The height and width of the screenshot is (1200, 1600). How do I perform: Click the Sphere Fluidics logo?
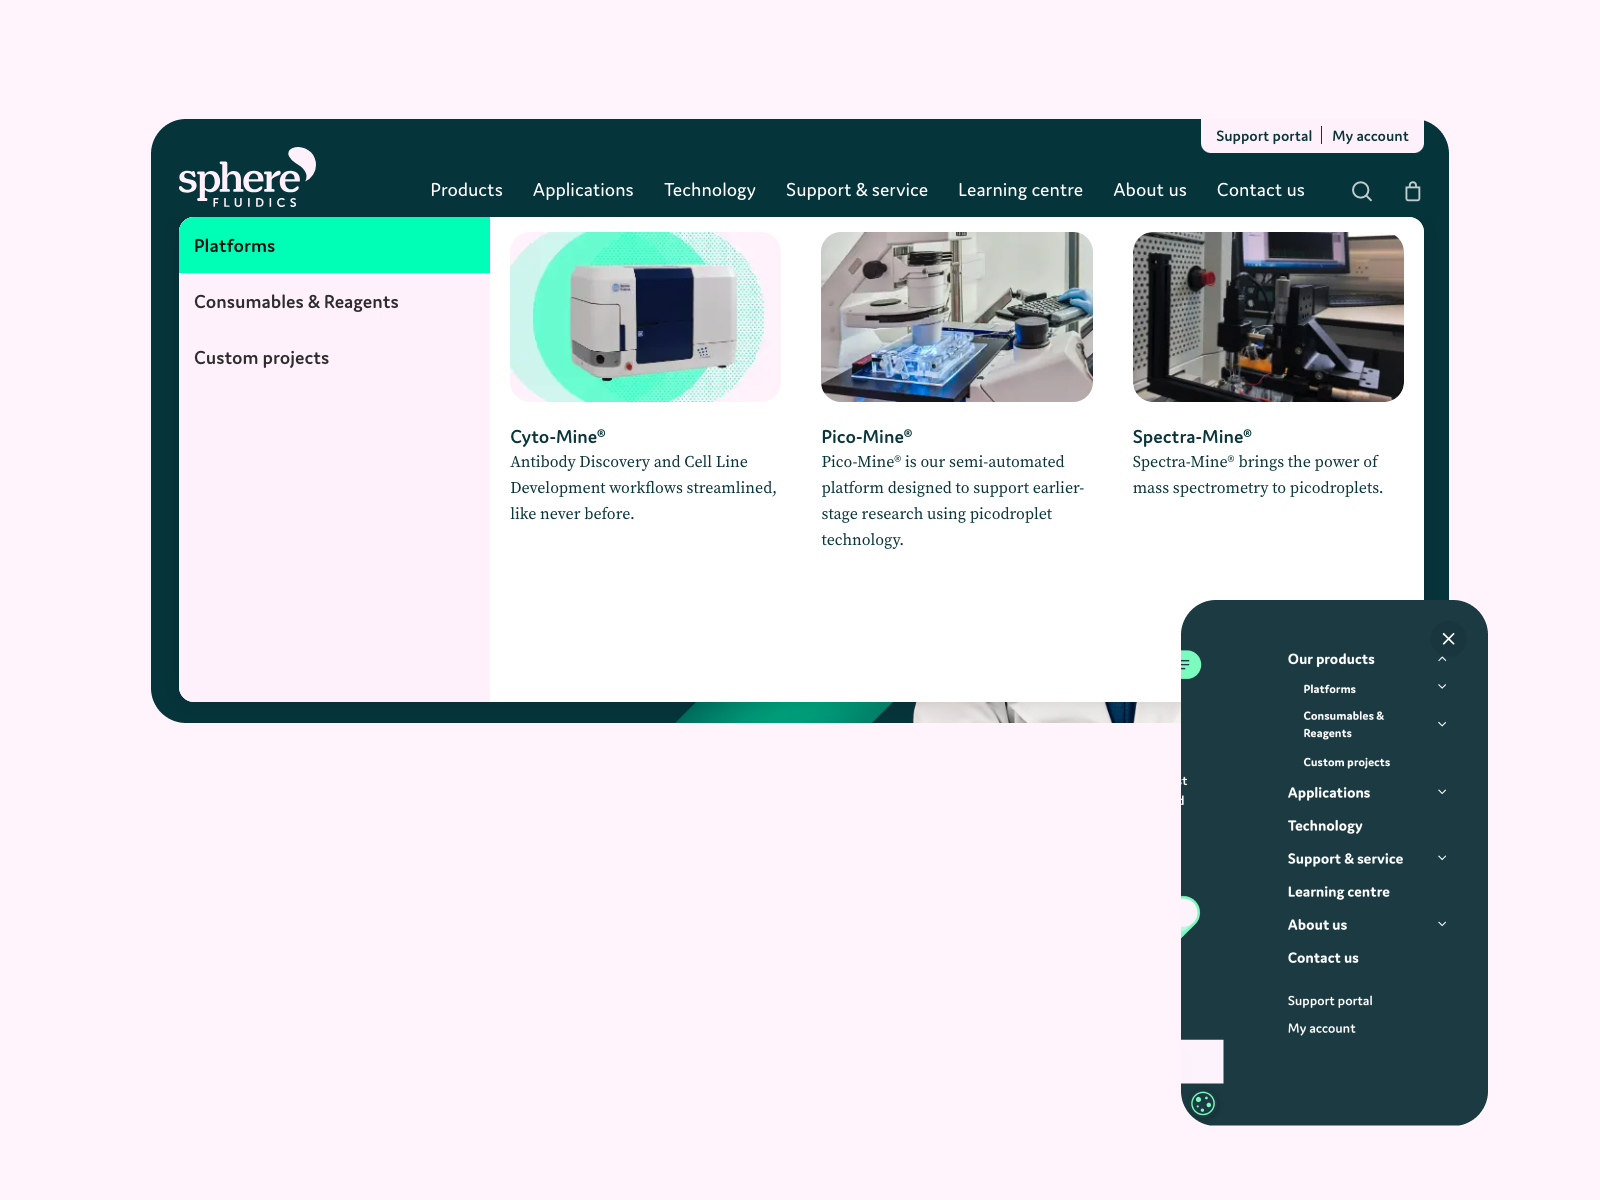click(x=247, y=178)
